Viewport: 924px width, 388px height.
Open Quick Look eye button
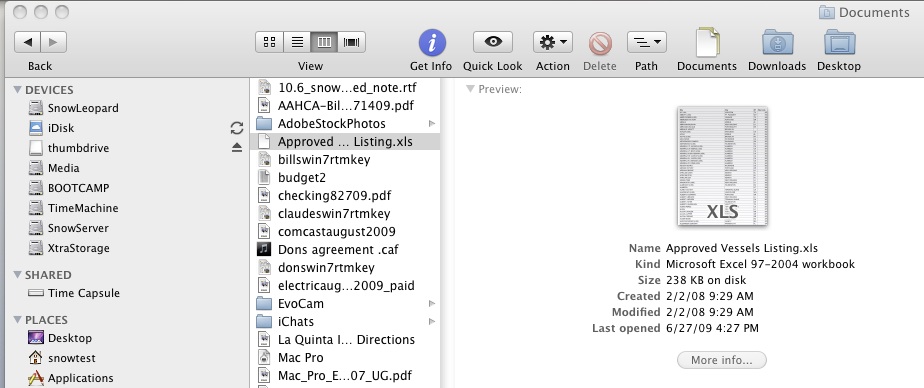[493, 42]
